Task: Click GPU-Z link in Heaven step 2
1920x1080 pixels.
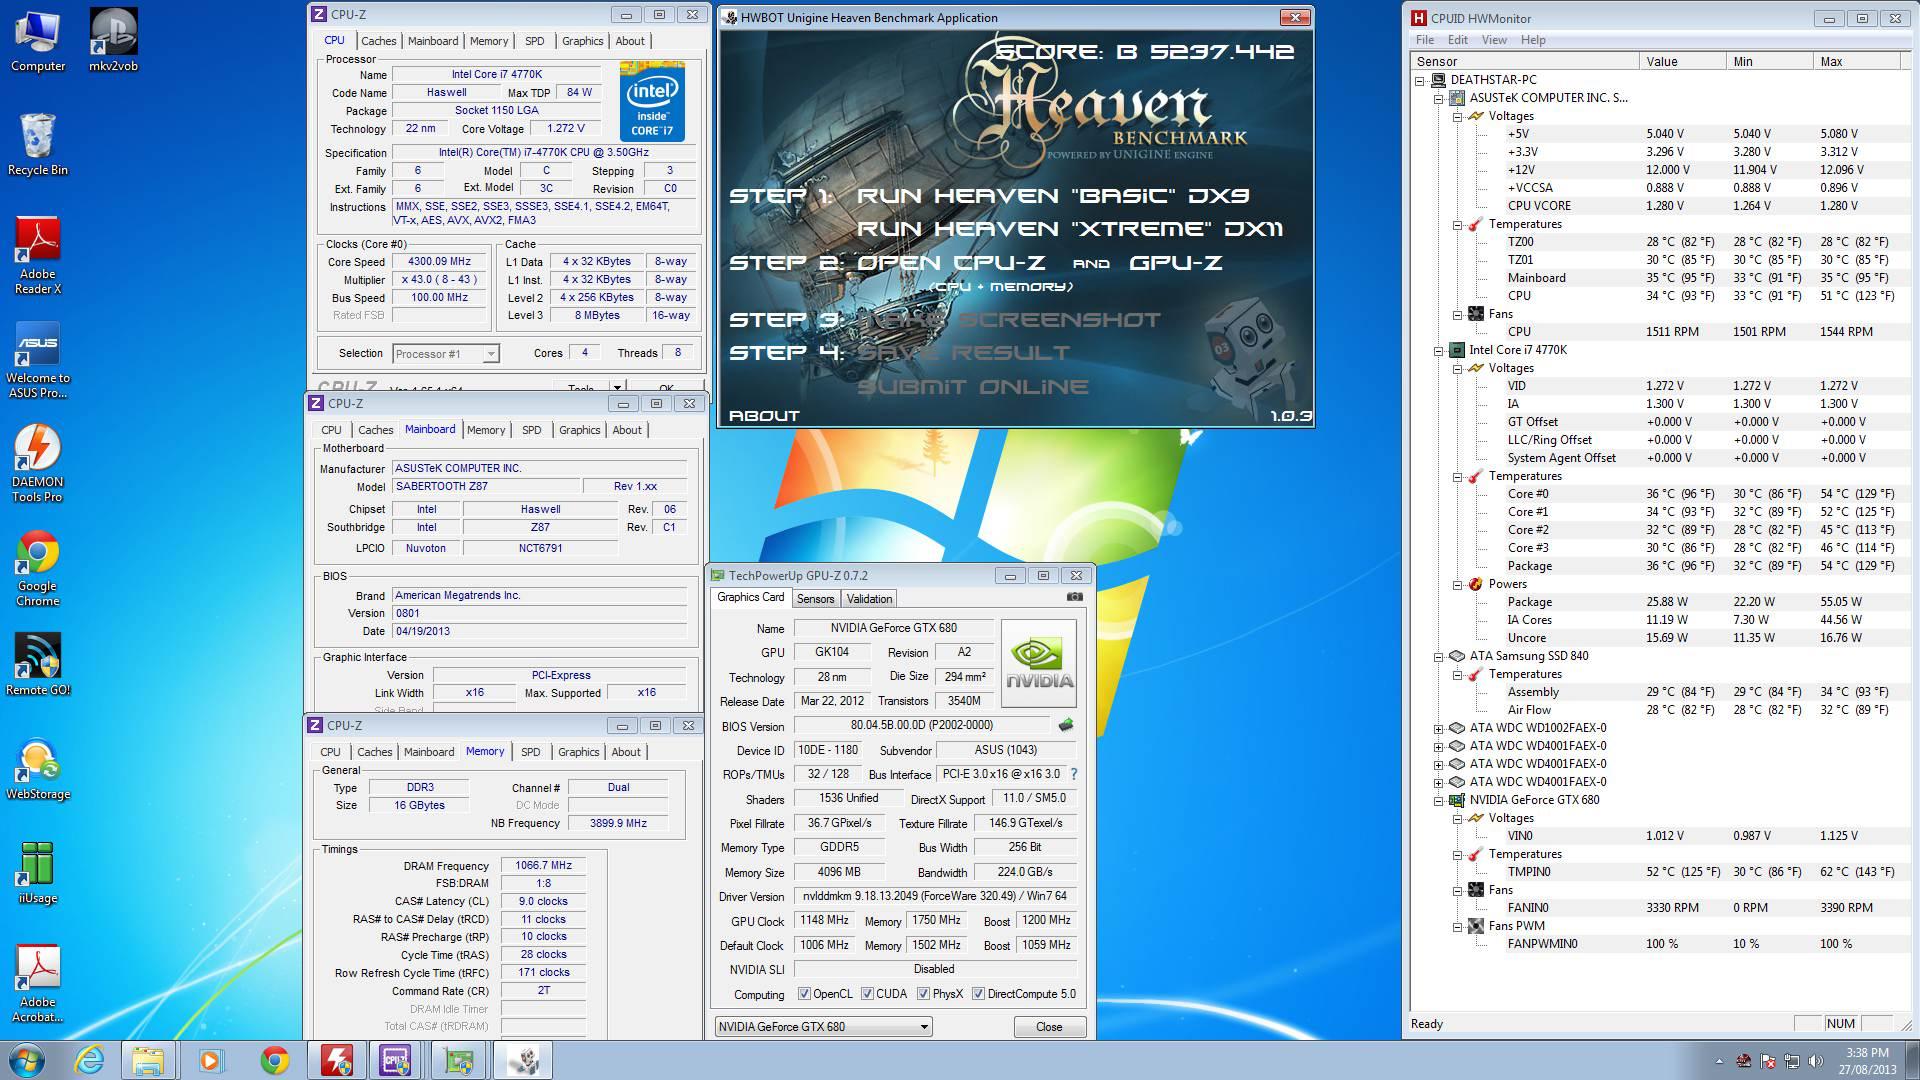Action: click(x=1176, y=263)
